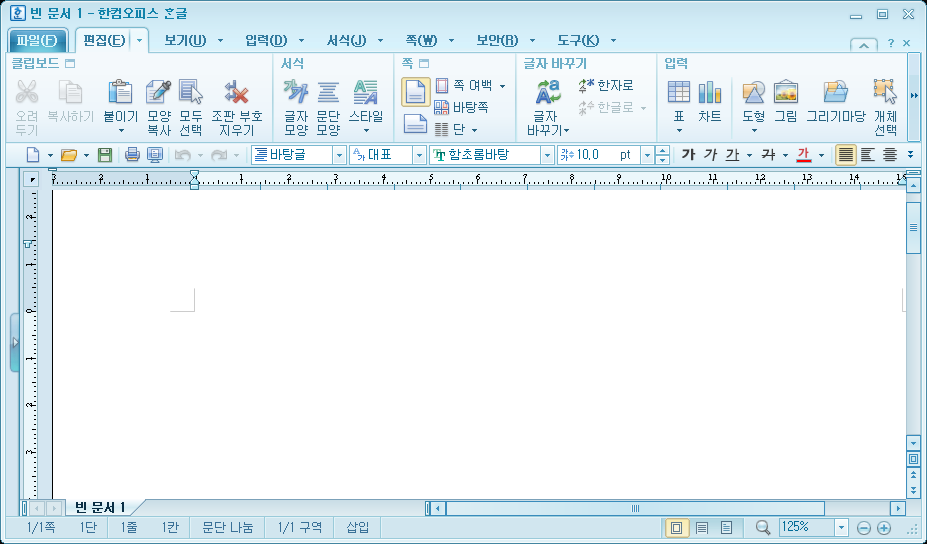Enable justified paragraph alignment

point(846,155)
